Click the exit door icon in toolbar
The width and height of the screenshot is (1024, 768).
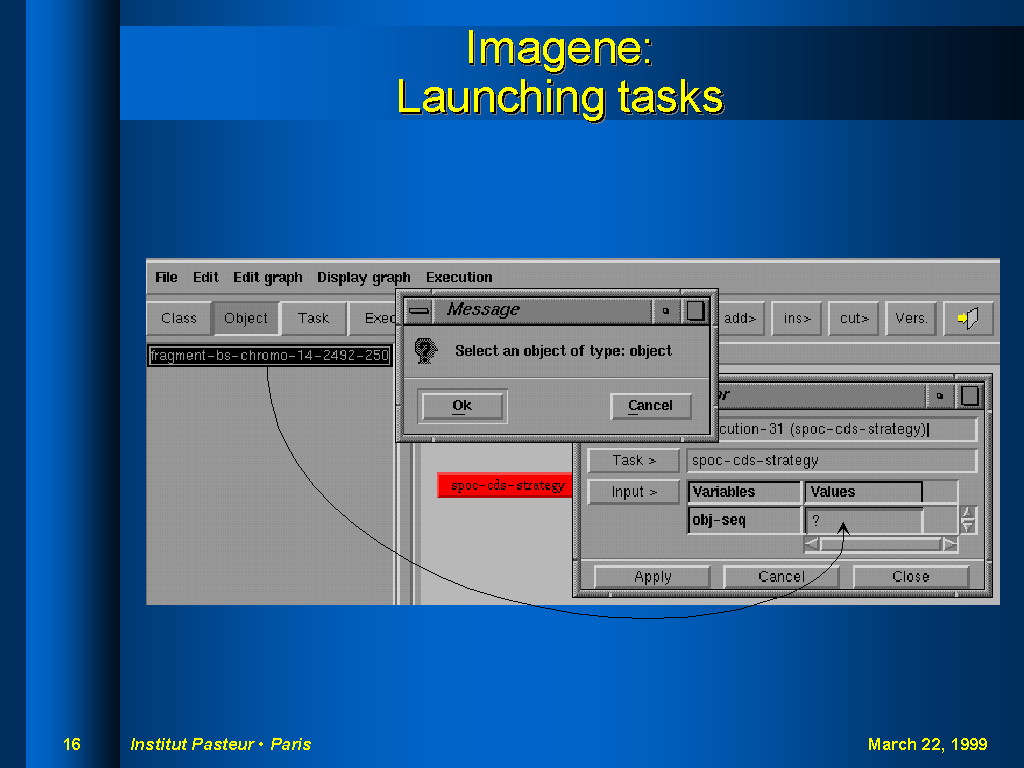968,318
